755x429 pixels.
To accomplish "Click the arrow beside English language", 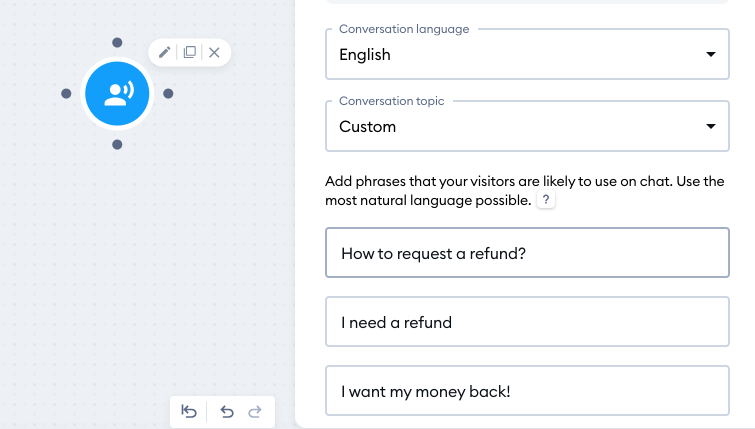I will [x=711, y=54].
